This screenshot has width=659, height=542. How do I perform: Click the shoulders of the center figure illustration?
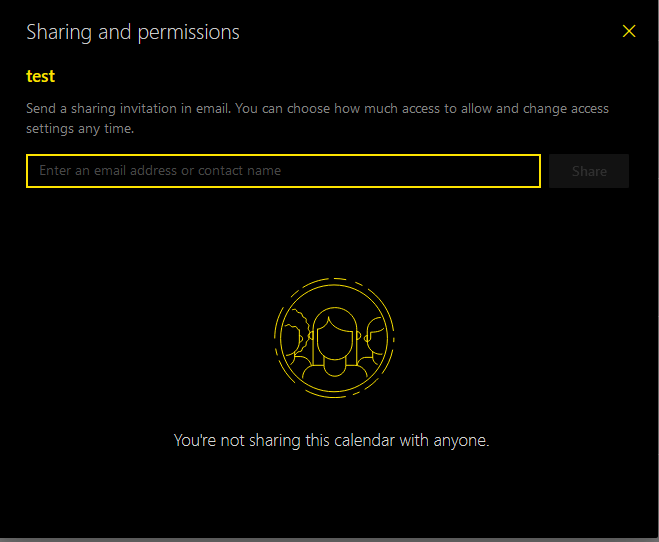click(335, 373)
